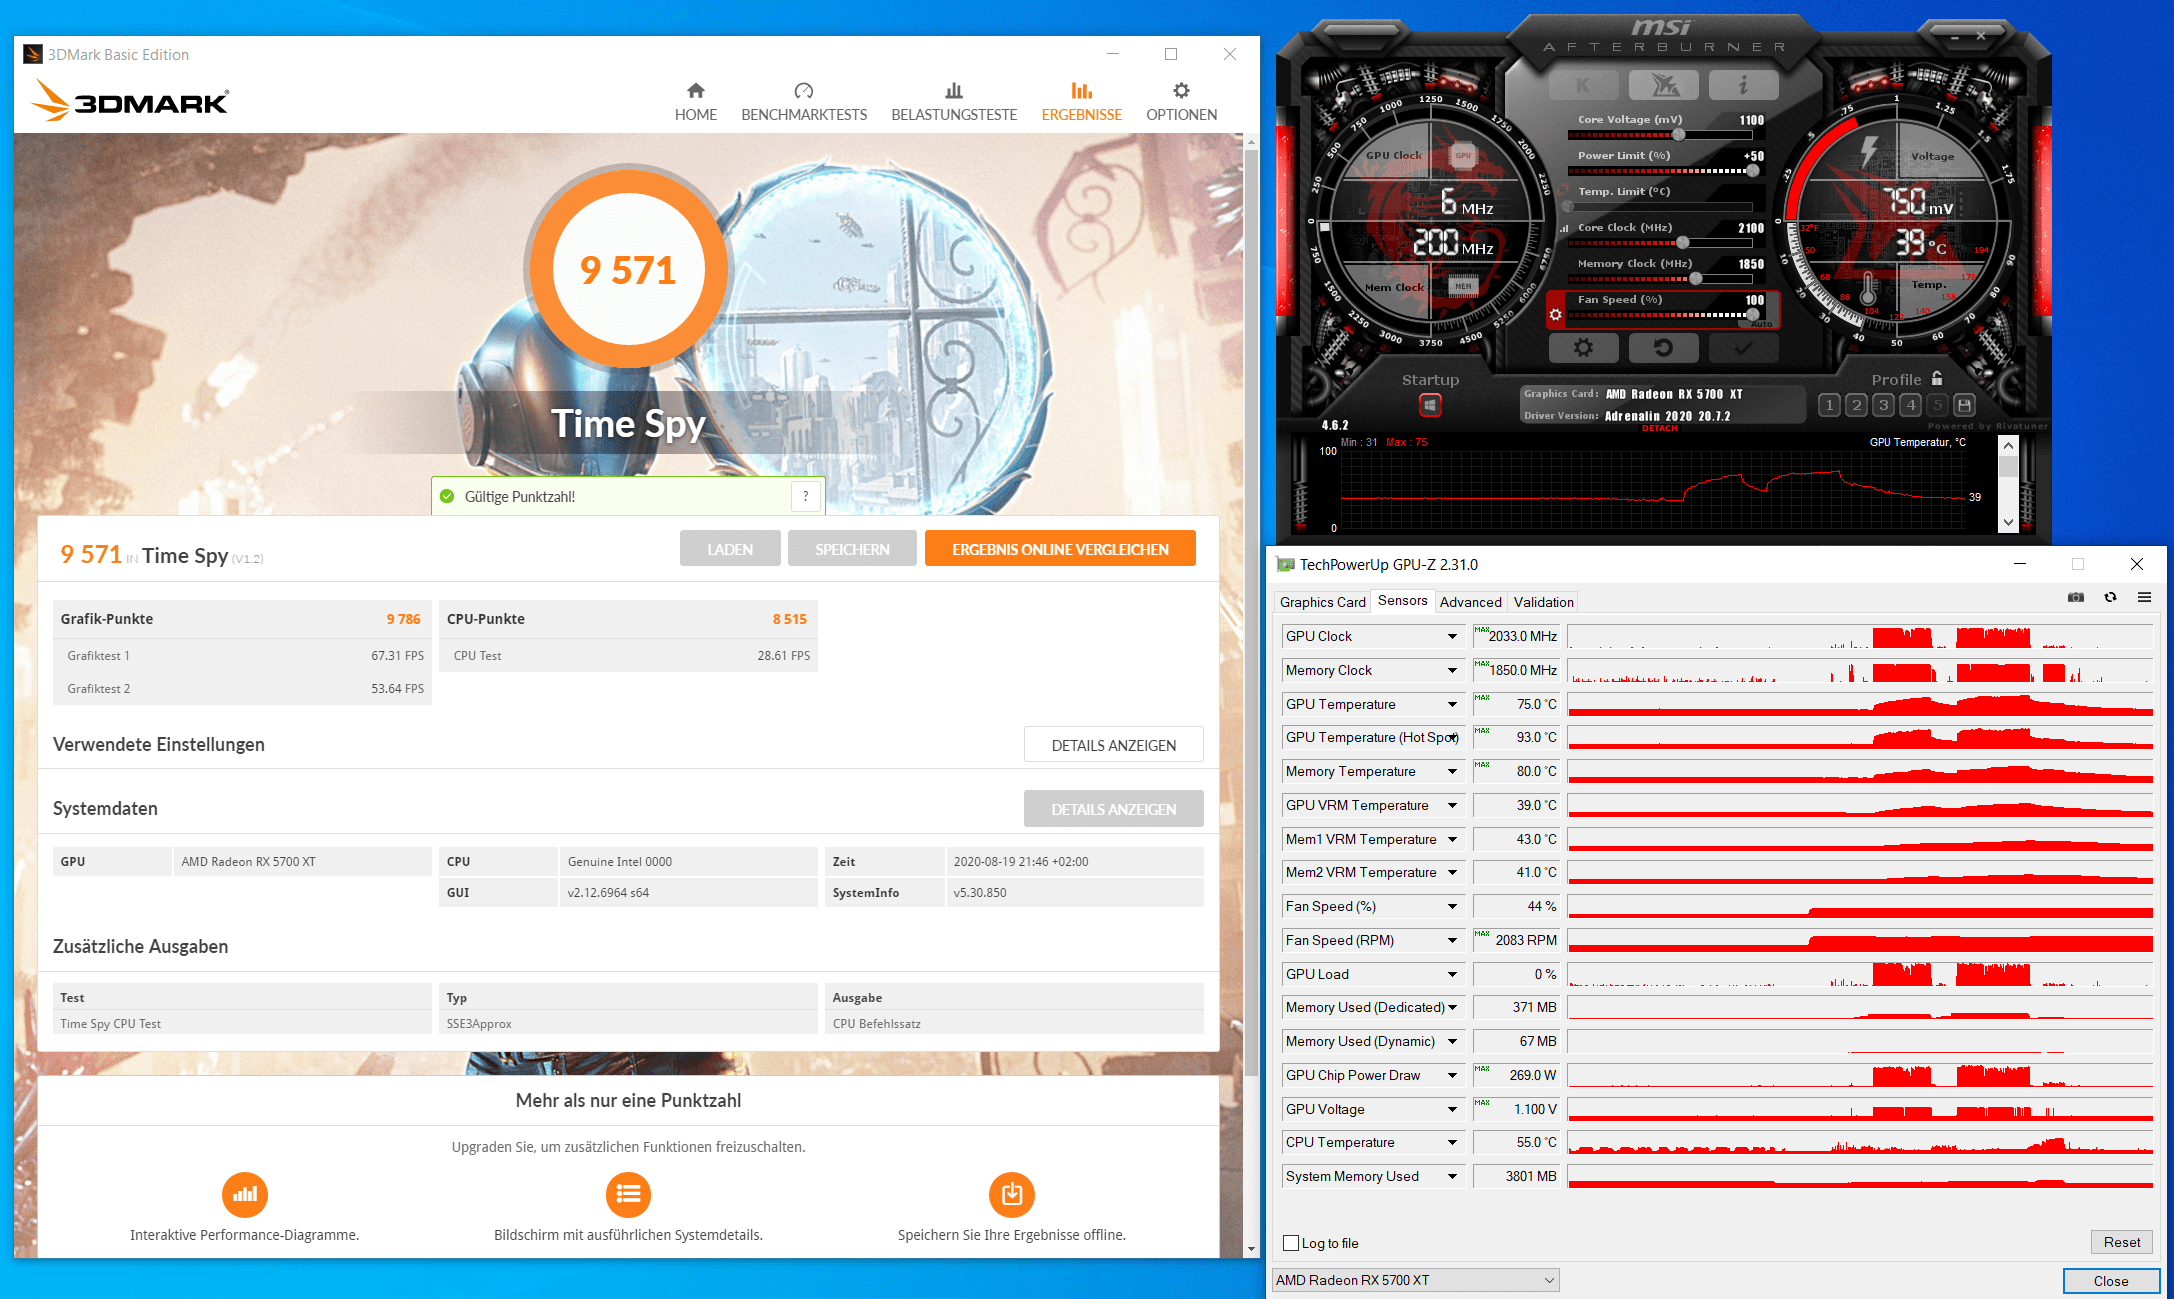Click Details Anzeigen for Systemdaten
2174x1299 pixels.
tap(1113, 809)
